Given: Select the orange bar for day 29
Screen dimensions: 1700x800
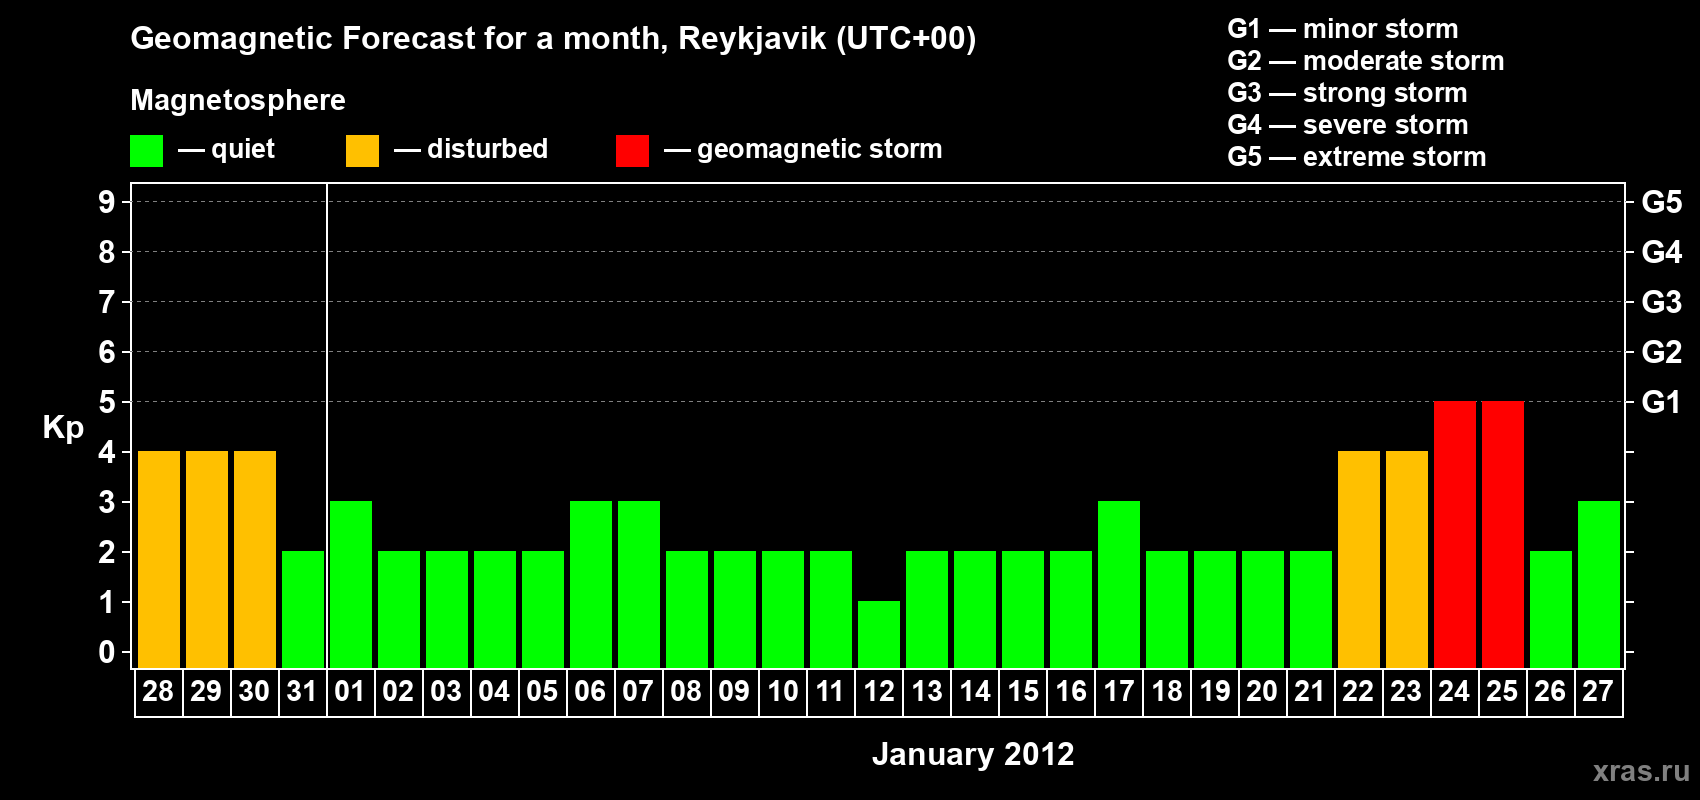Looking at the screenshot, I should click(207, 559).
